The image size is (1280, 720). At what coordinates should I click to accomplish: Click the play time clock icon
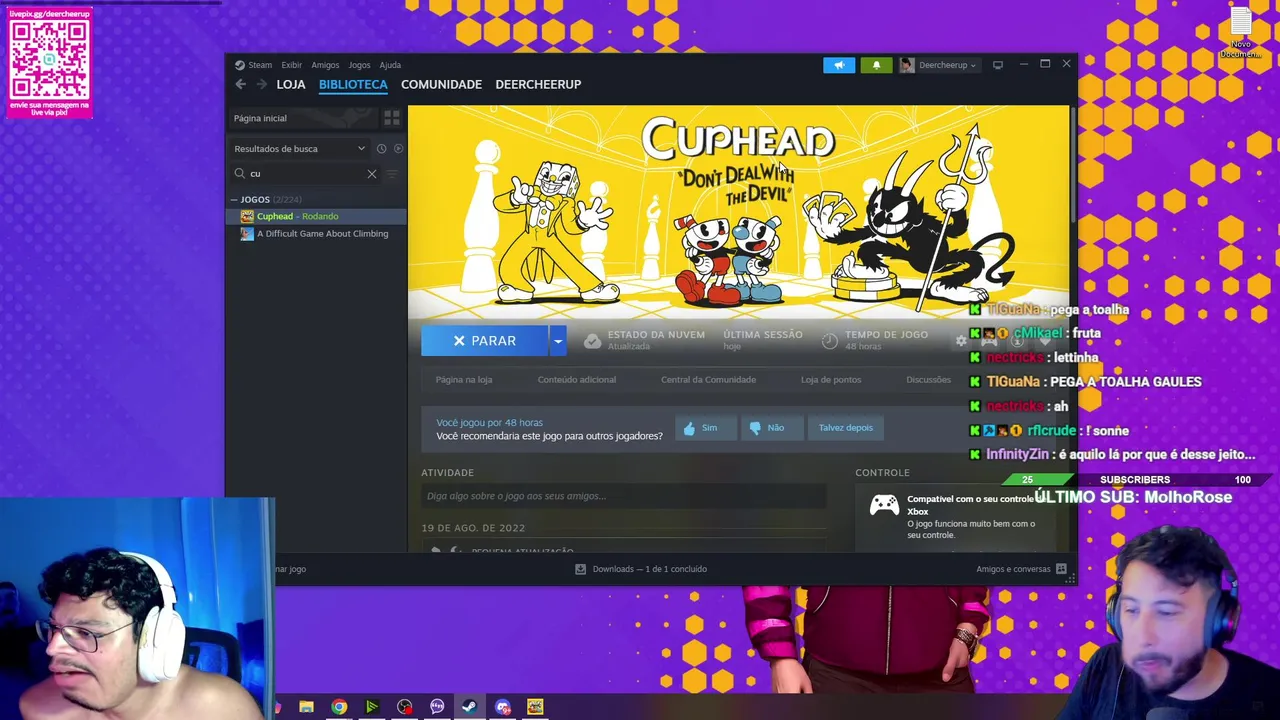(829, 341)
